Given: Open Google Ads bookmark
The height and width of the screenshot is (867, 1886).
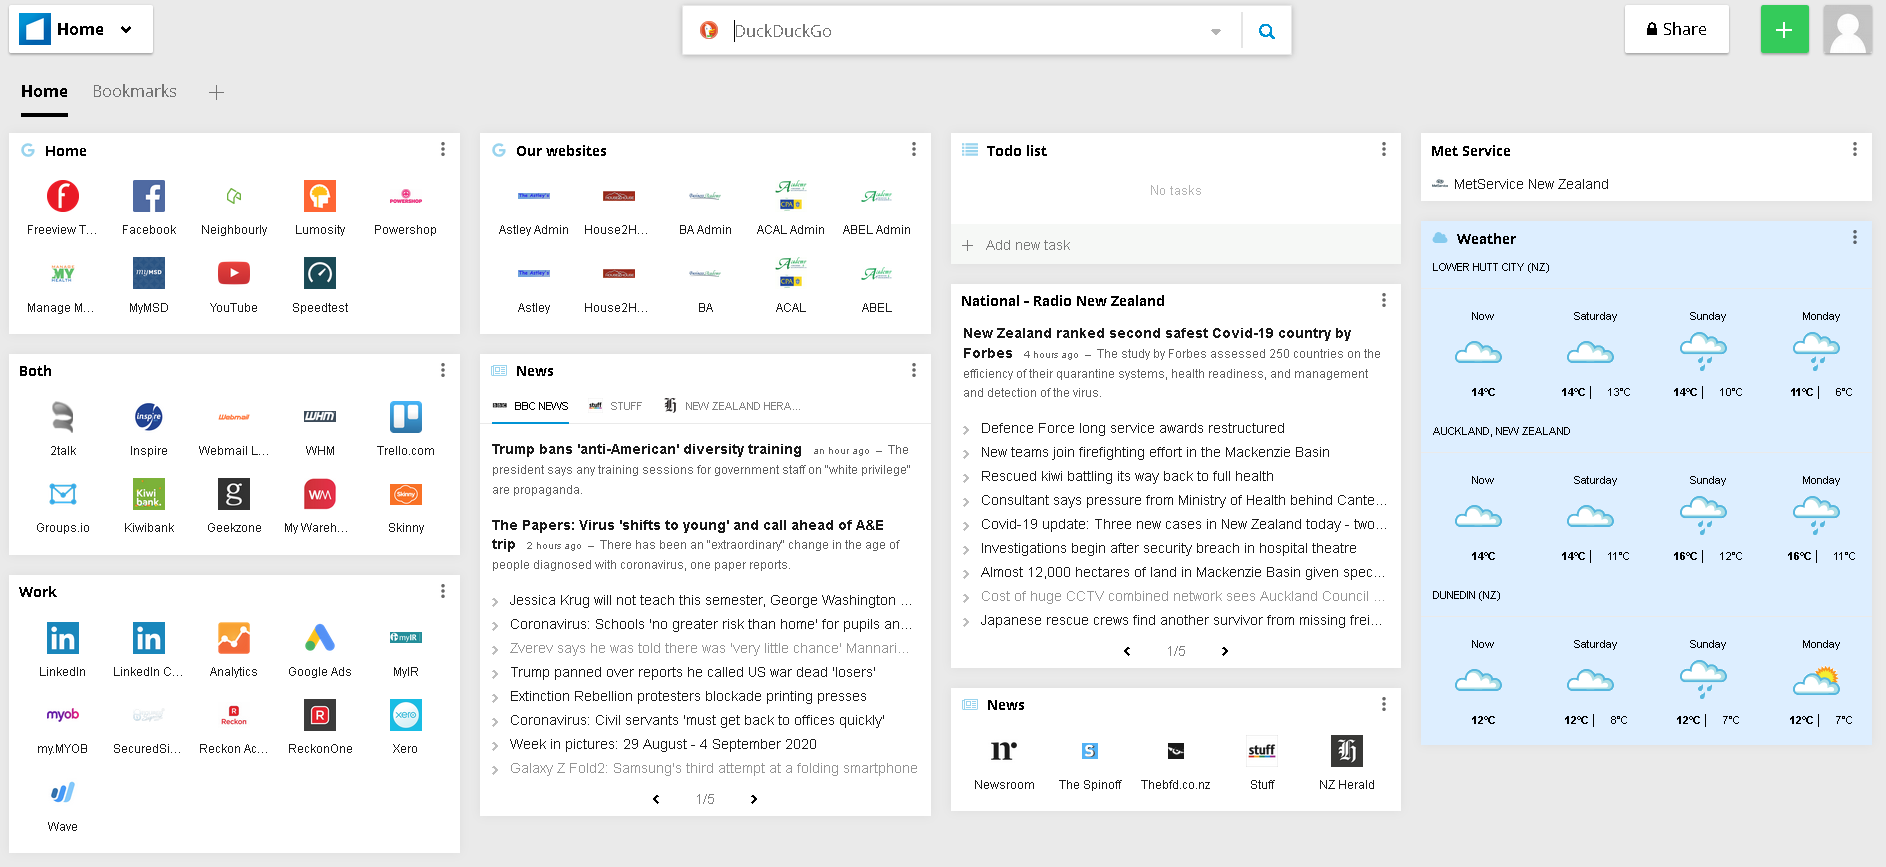Looking at the screenshot, I should (x=320, y=638).
